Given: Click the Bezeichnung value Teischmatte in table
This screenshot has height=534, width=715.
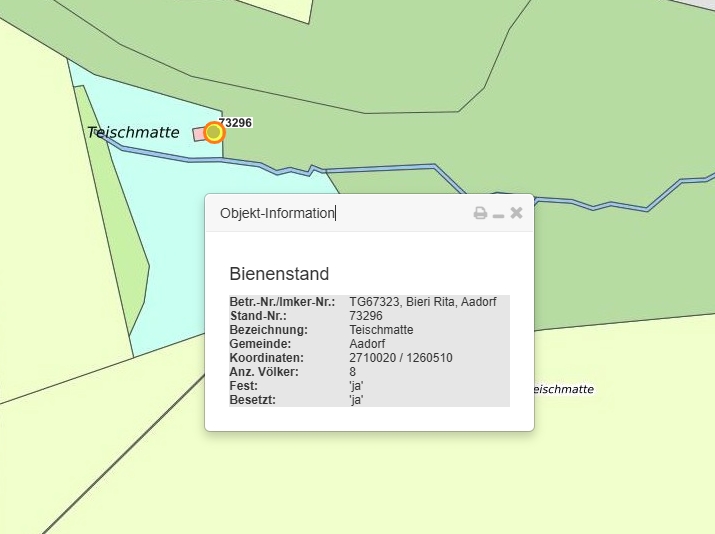Looking at the screenshot, I should [x=381, y=329].
